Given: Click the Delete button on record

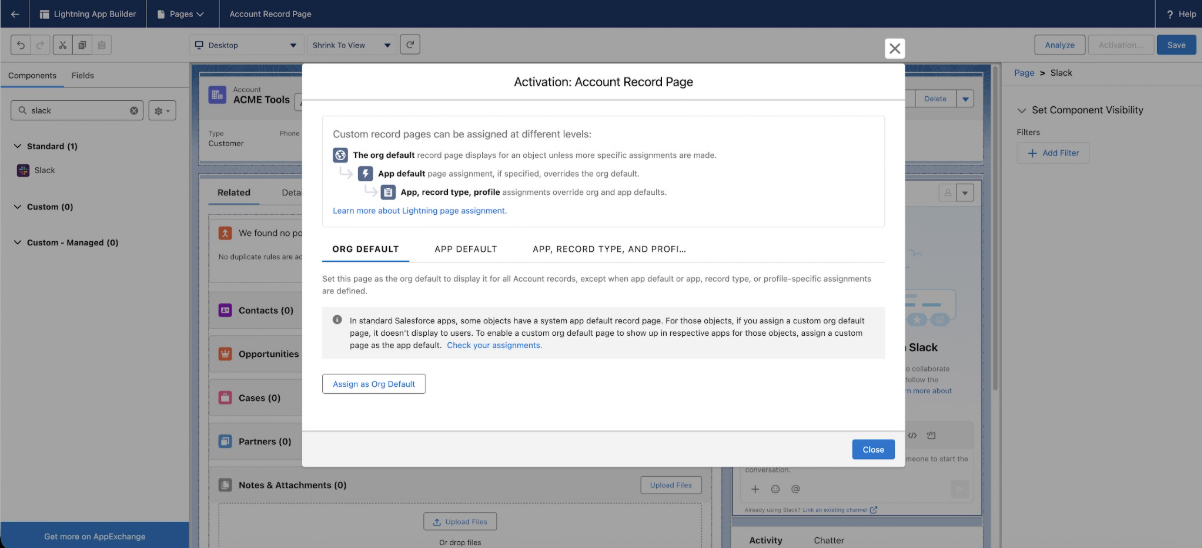Looking at the screenshot, I should coord(935,99).
